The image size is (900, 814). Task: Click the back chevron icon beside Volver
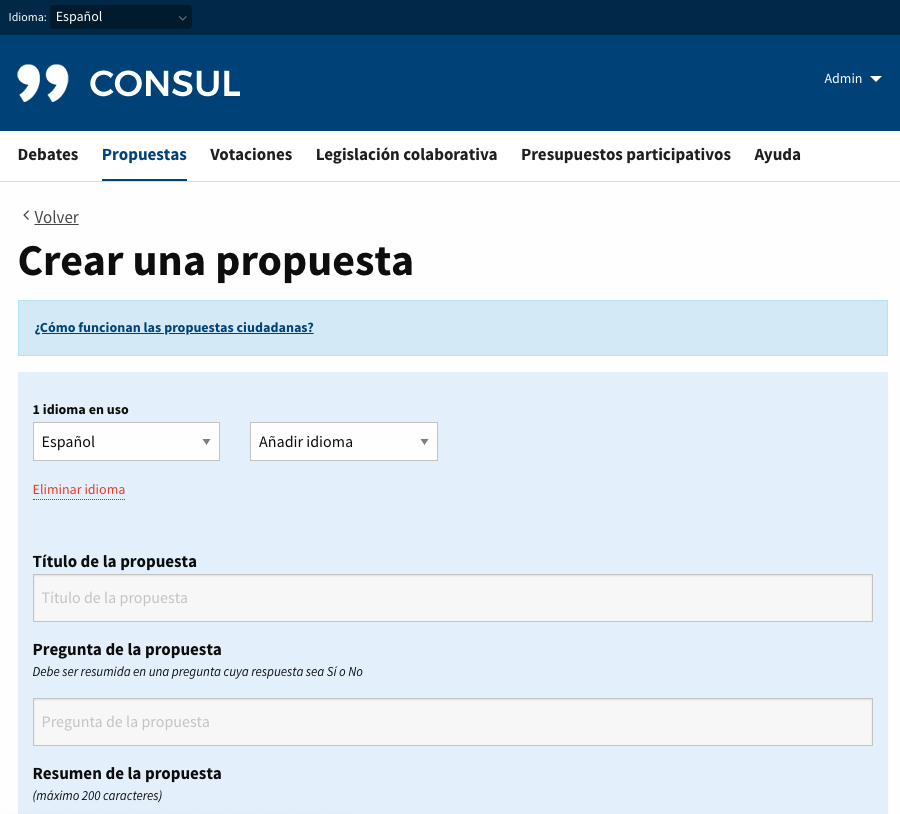click(x=25, y=216)
